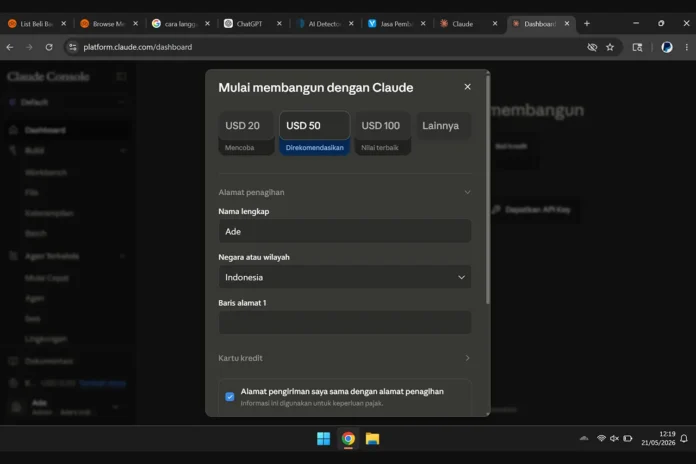Screen dimensions: 696x464
Task: Bookmark this page with the star icon
Action: 610,47
